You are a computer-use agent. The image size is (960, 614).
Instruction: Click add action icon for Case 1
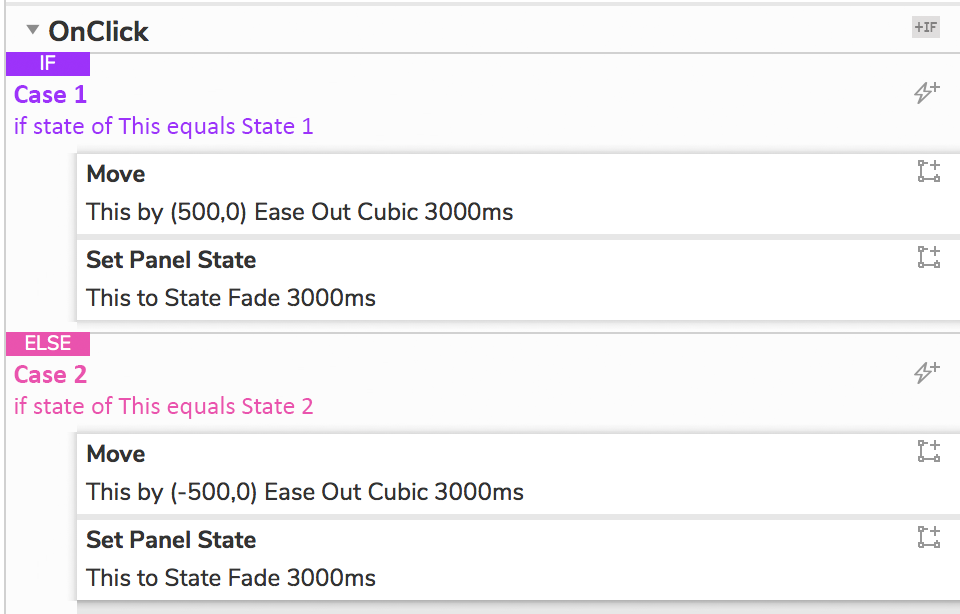tap(927, 93)
